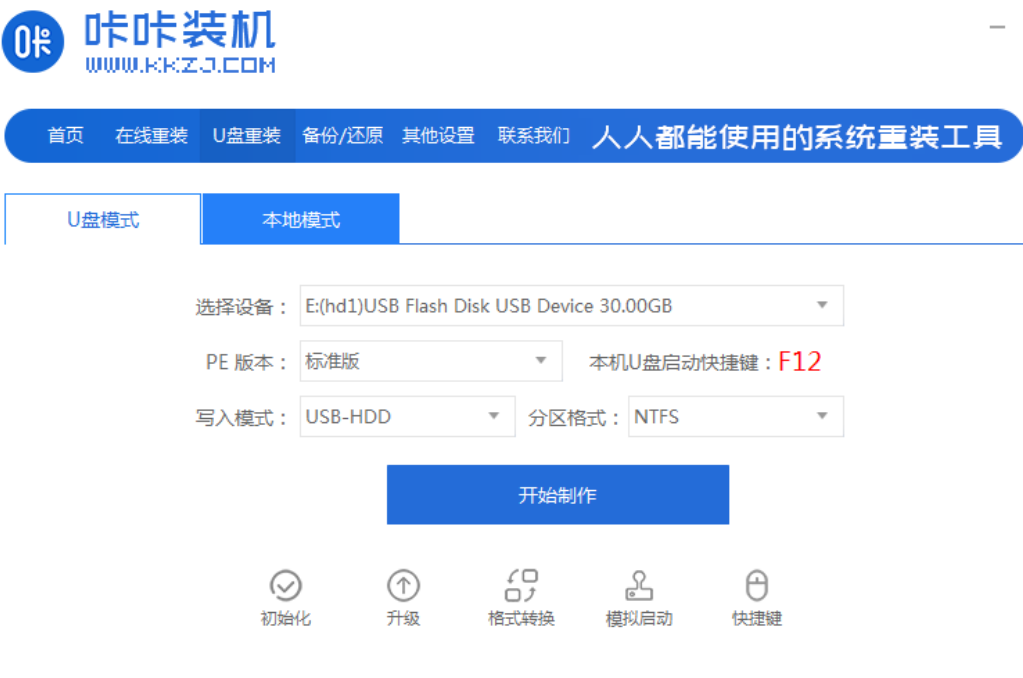Click the 初始化 initialize icon
Viewport: 1023px width, 678px height.
tap(286, 585)
